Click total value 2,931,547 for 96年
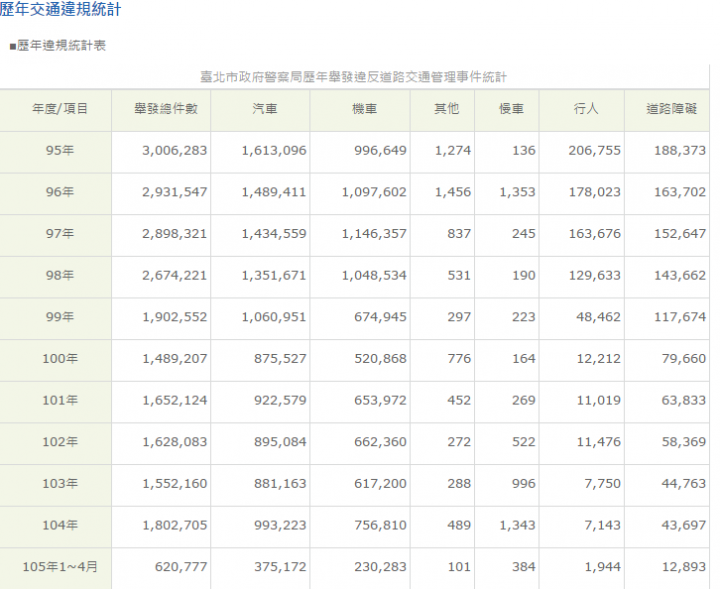720x589 pixels. pyautogui.click(x=174, y=192)
